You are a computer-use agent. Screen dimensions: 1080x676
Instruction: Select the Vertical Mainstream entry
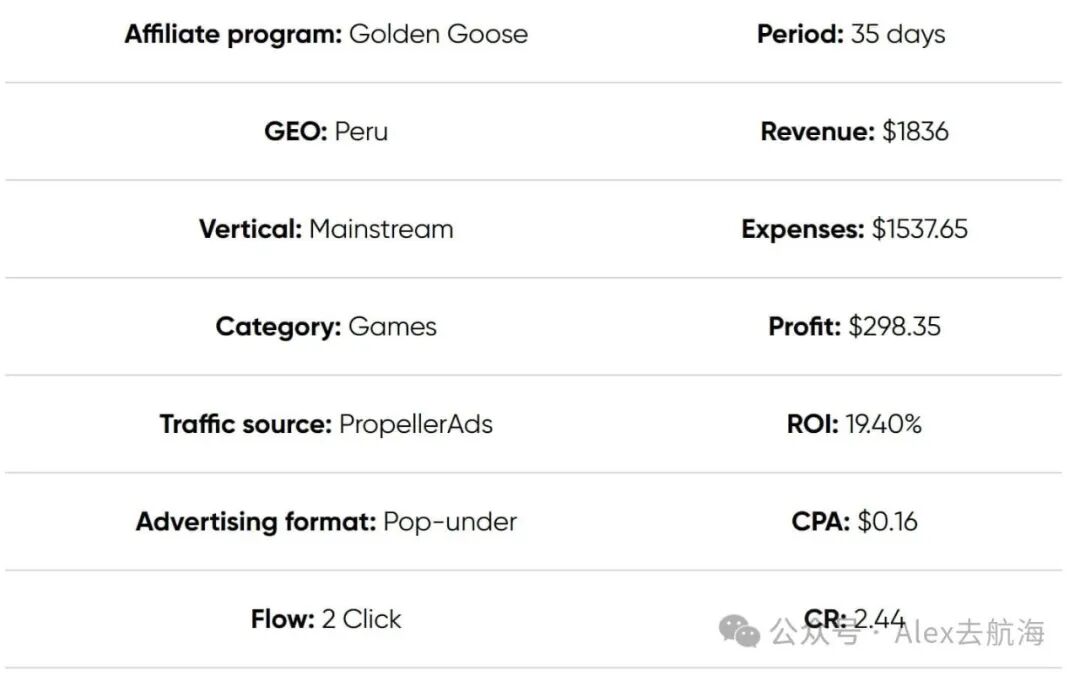[326, 229]
